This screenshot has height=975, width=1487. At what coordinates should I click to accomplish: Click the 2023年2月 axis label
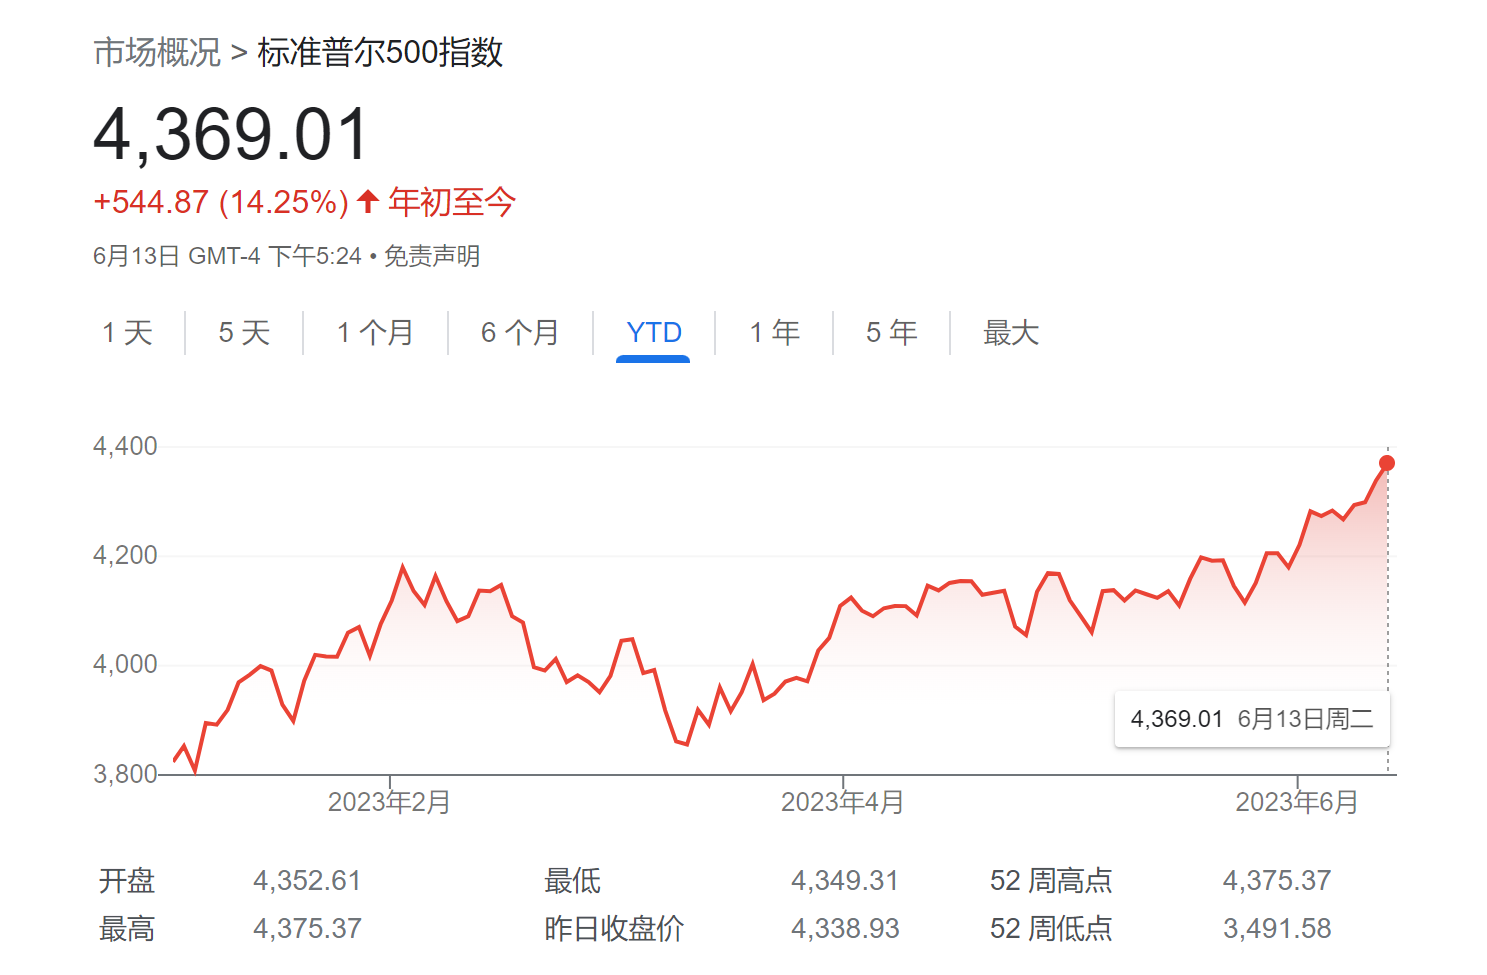389,802
